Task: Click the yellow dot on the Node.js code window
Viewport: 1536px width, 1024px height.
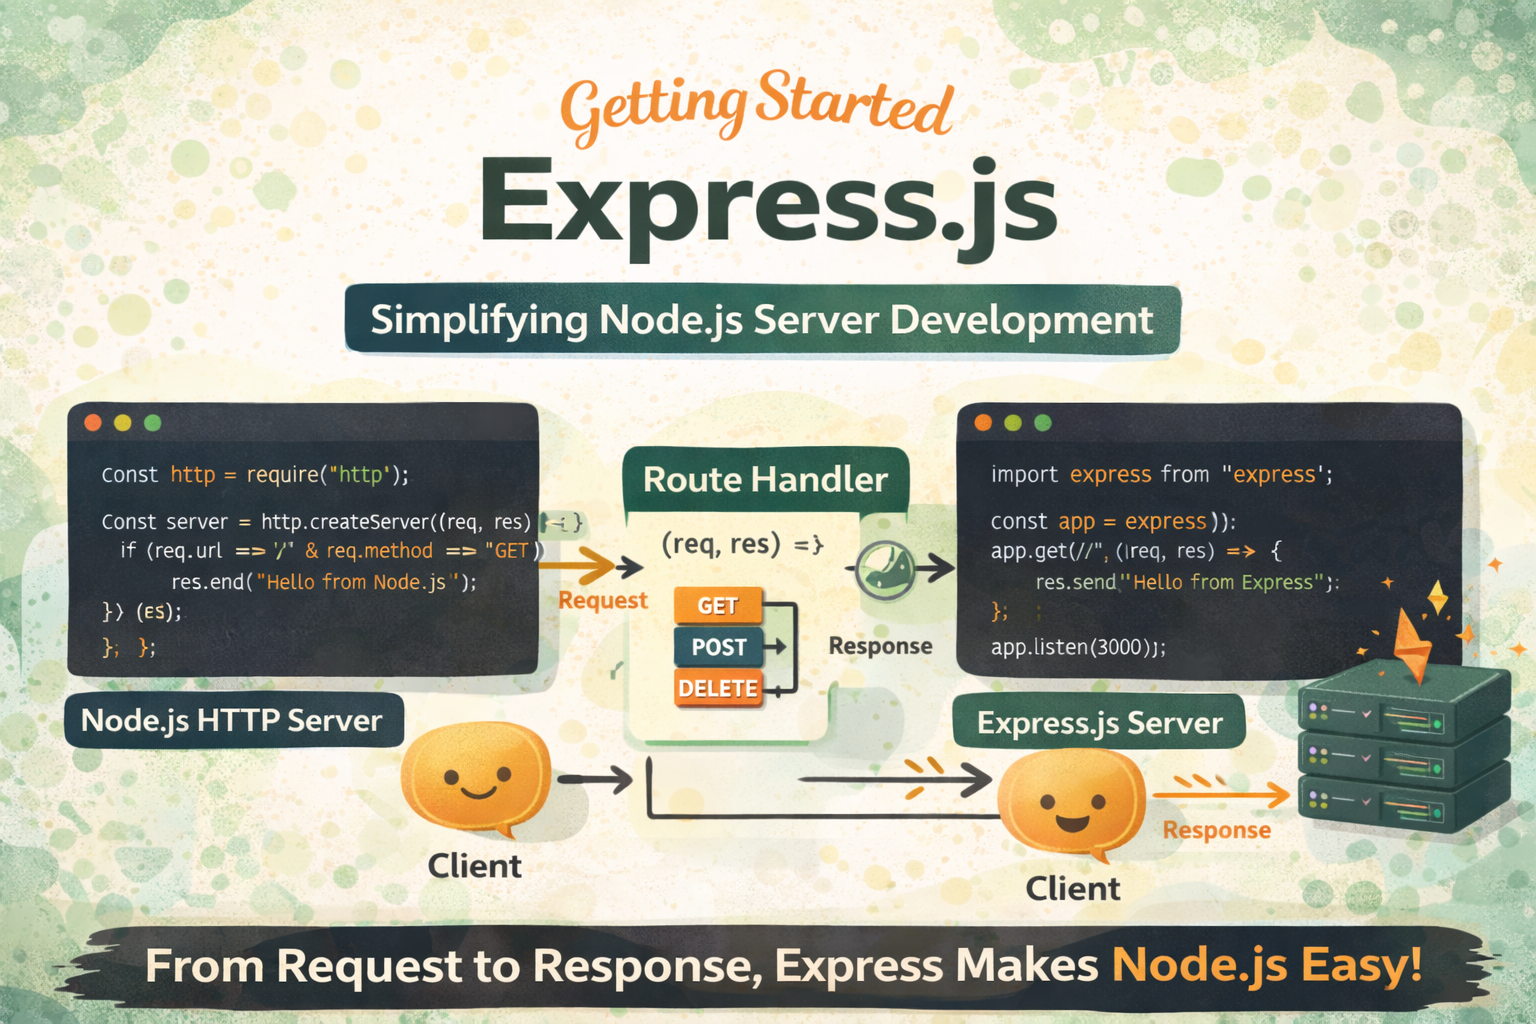Action: tap(123, 422)
